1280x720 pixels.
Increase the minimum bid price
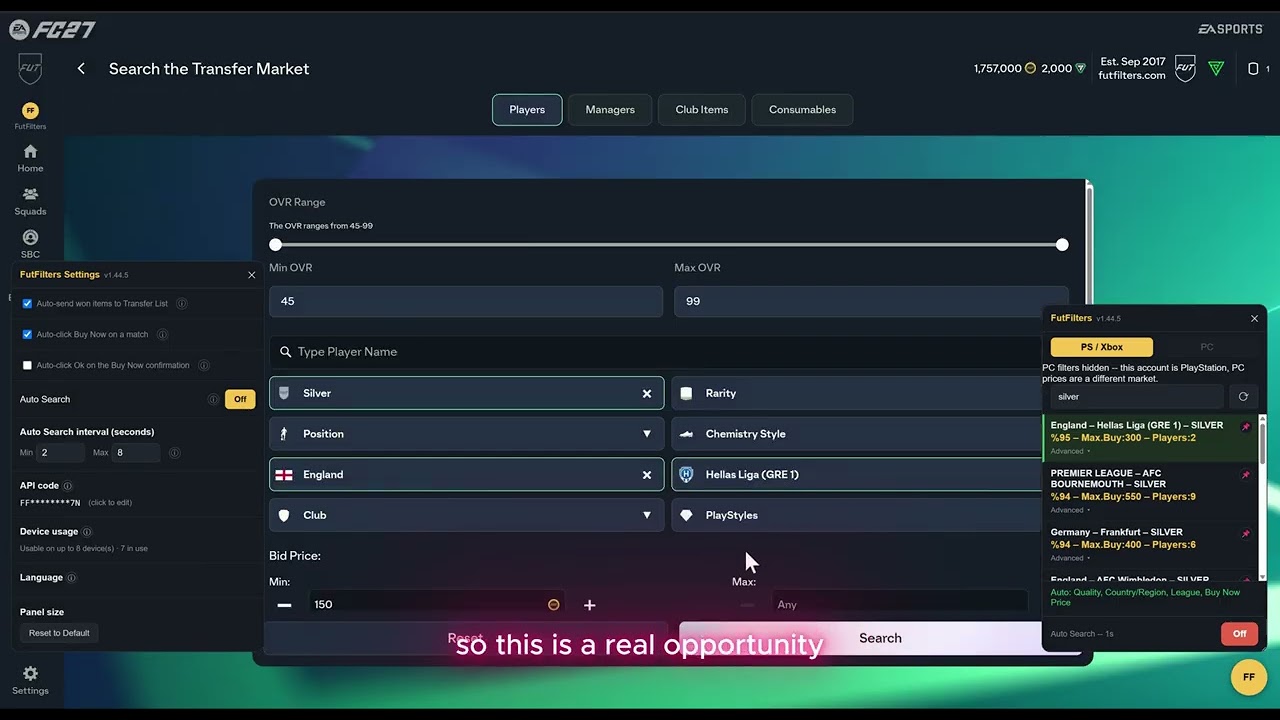589,605
